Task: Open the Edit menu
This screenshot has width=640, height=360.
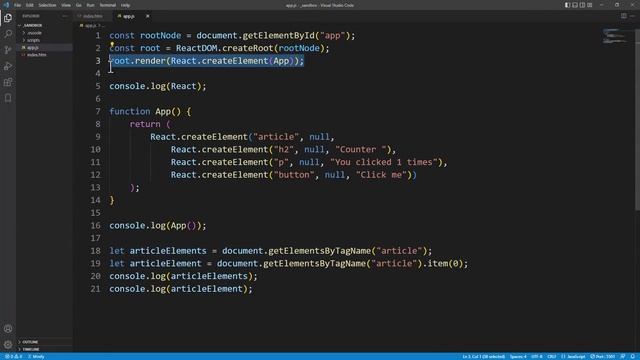Action: [30, 5]
